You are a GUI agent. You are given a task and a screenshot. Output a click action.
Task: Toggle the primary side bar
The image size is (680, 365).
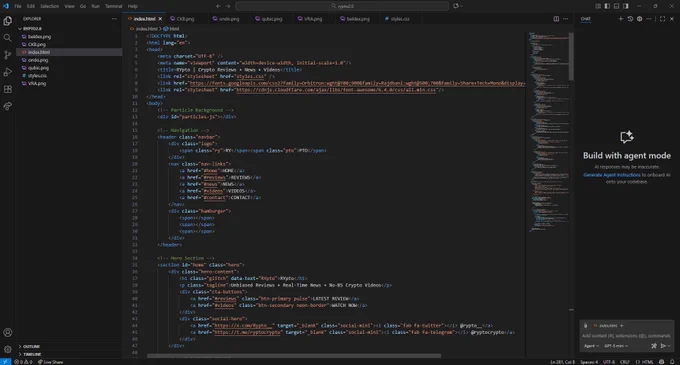pyautogui.click(x=607, y=6)
